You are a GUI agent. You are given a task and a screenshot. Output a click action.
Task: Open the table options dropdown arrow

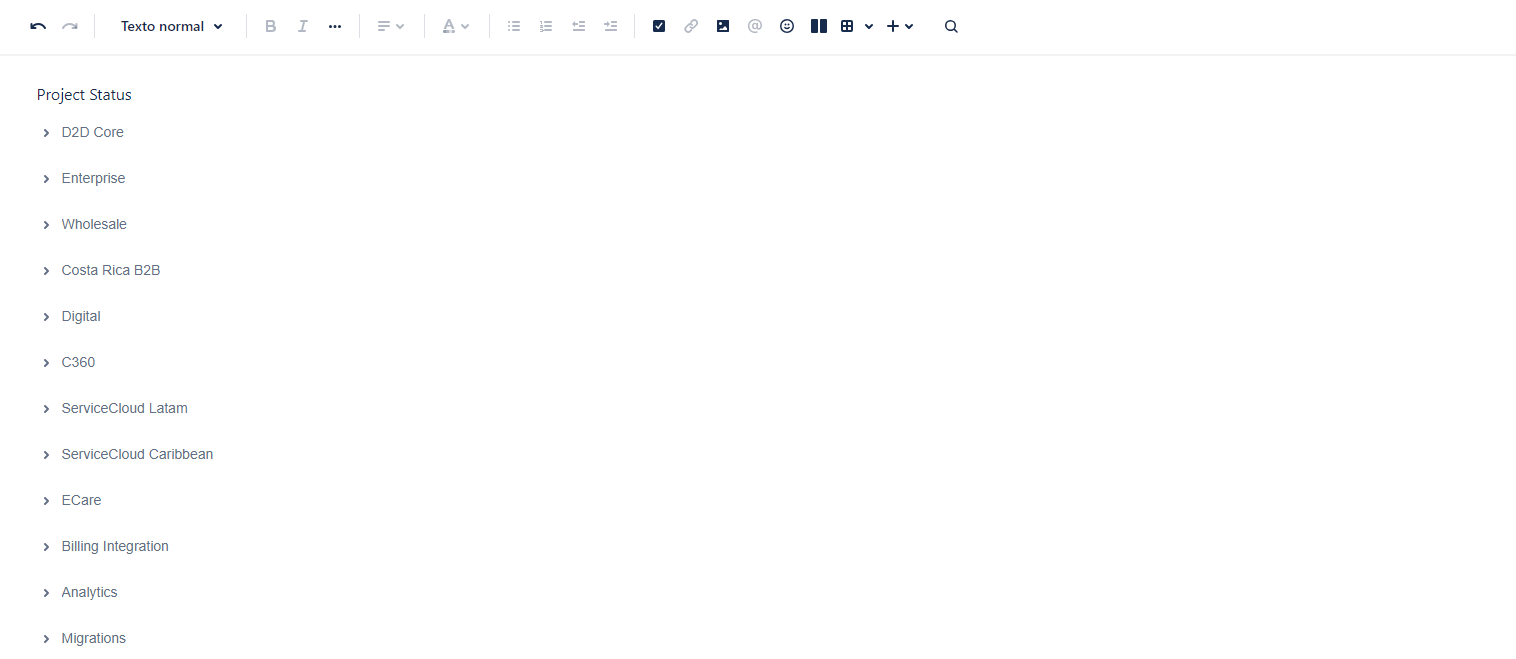tap(869, 26)
